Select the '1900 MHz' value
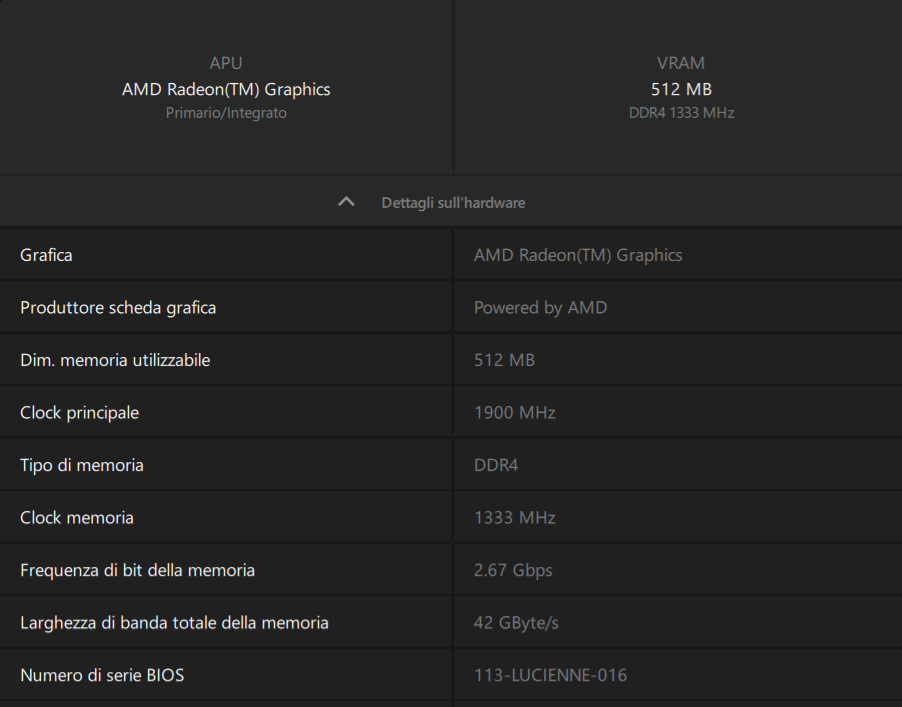902x707 pixels. pyautogui.click(x=514, y=412)
